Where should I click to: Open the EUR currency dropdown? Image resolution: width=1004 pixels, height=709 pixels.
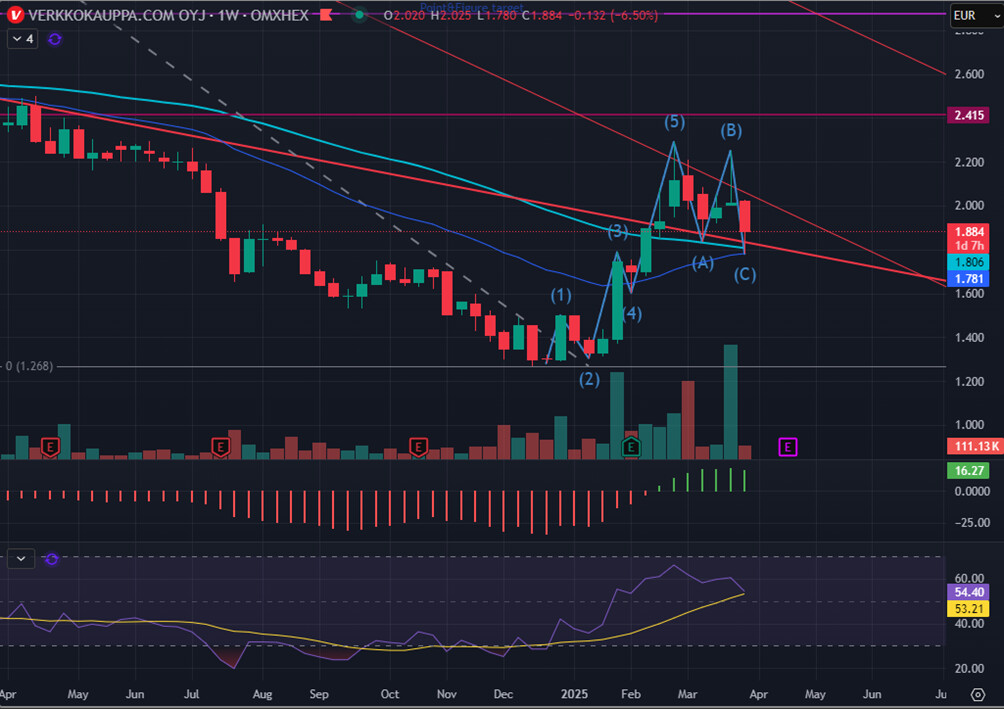(x=974, y=15)
